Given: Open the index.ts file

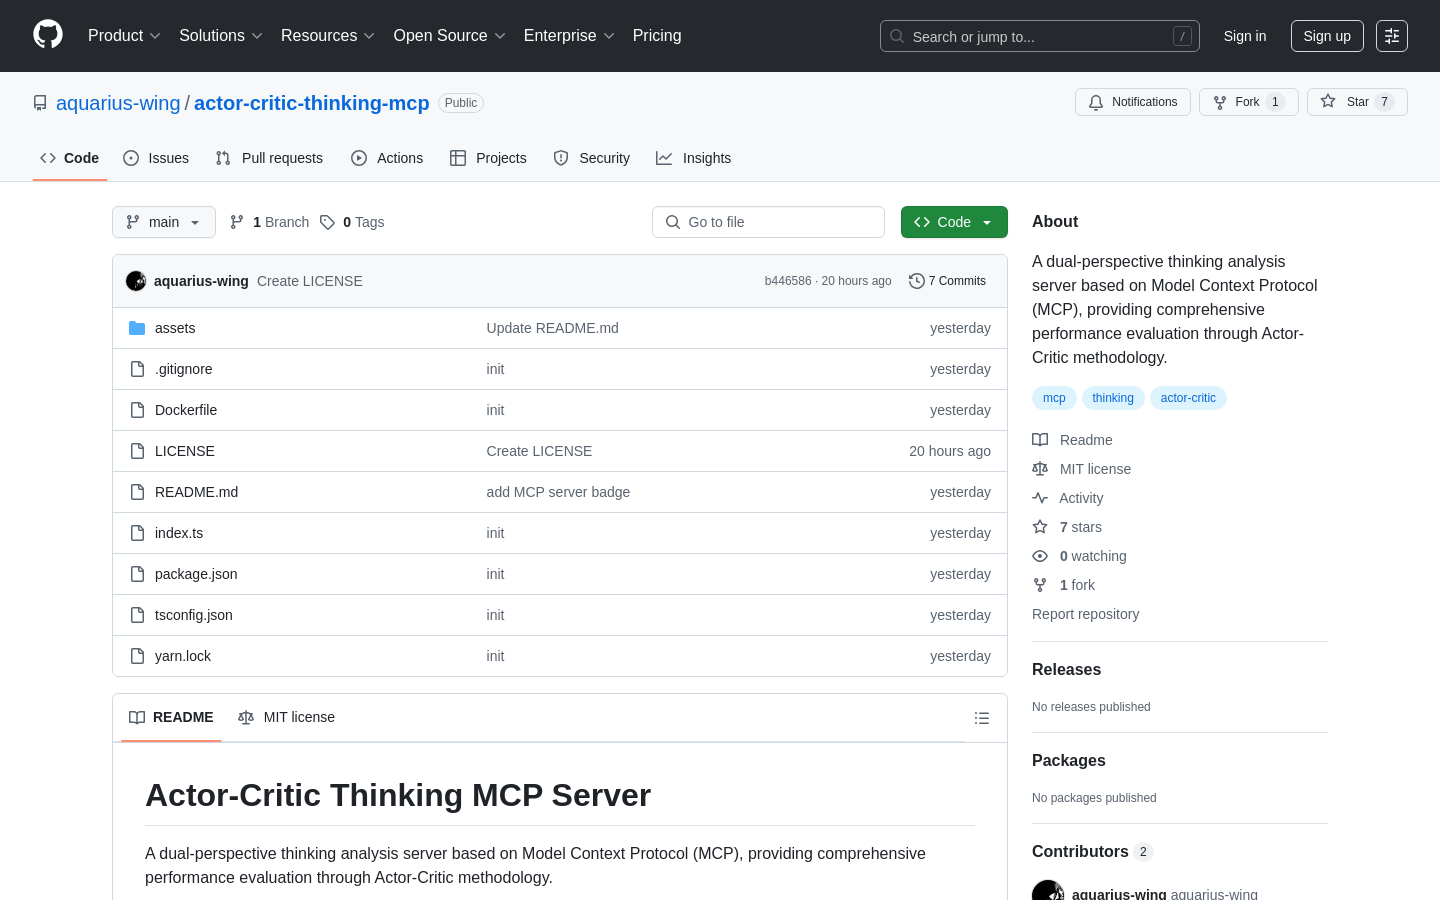Looking at the screenshot, I should (179, 533).
